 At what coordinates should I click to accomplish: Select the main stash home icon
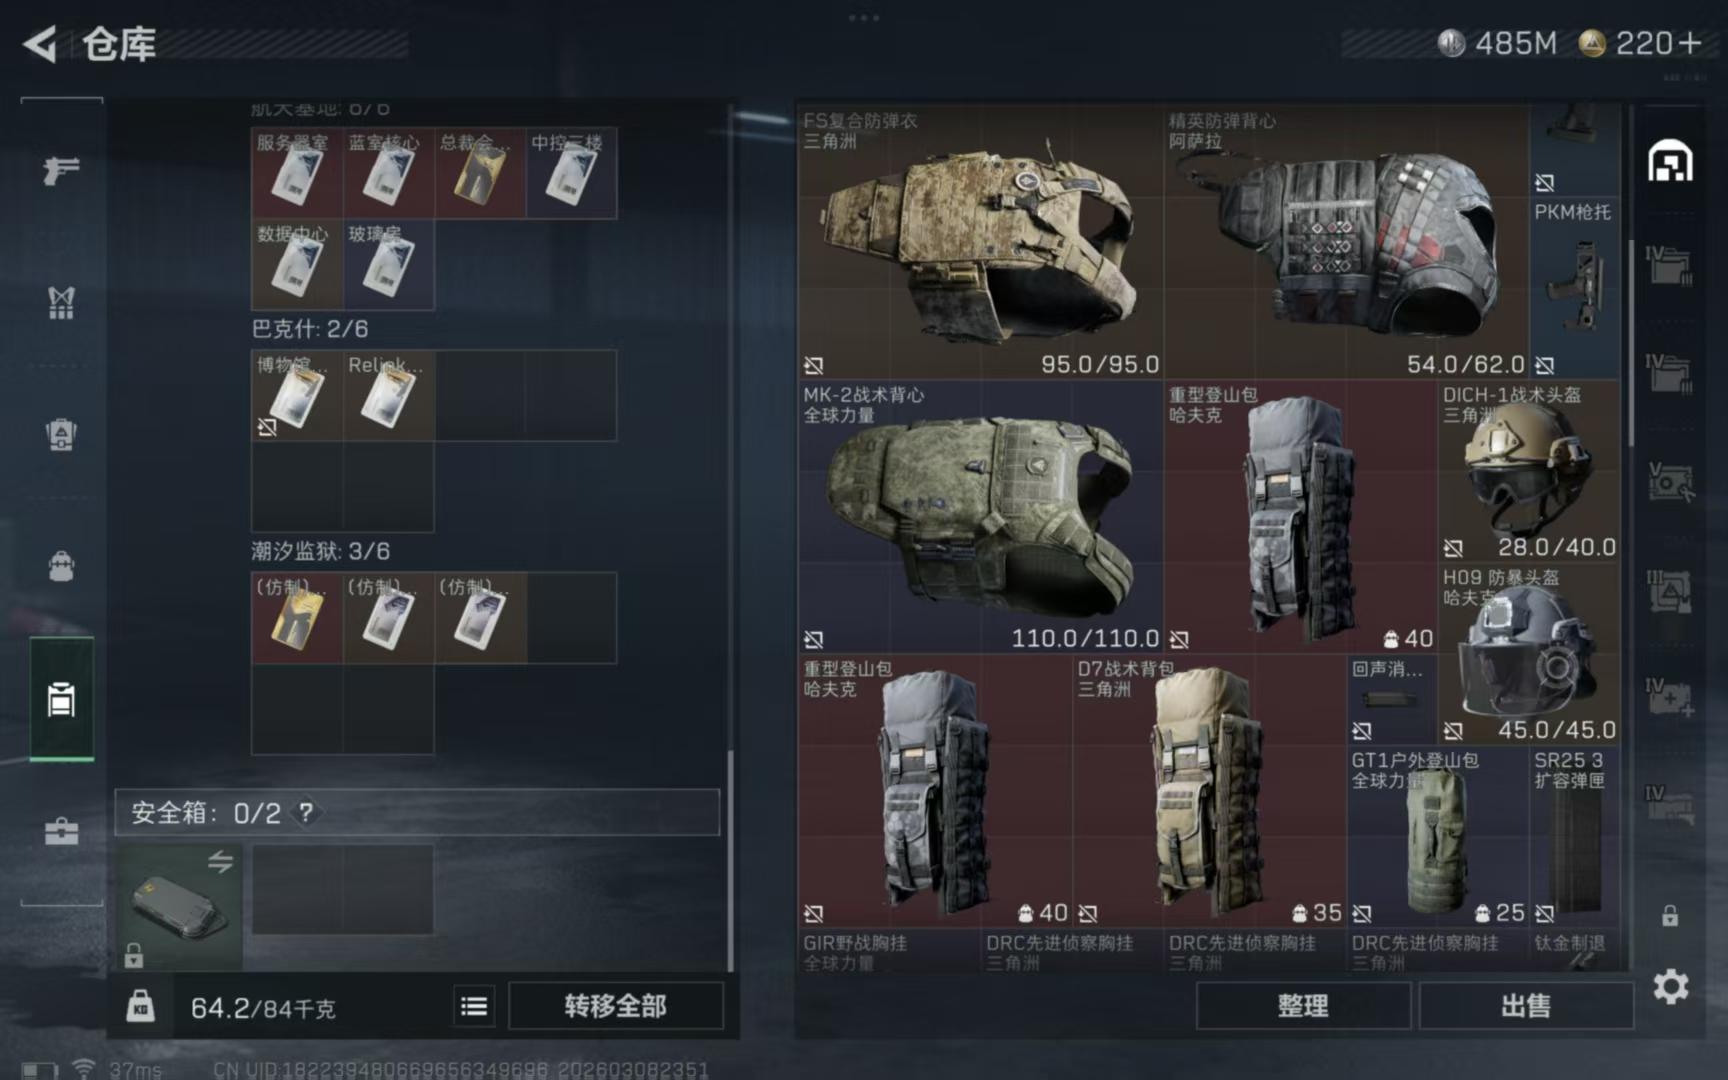[x=1670, y=161]
